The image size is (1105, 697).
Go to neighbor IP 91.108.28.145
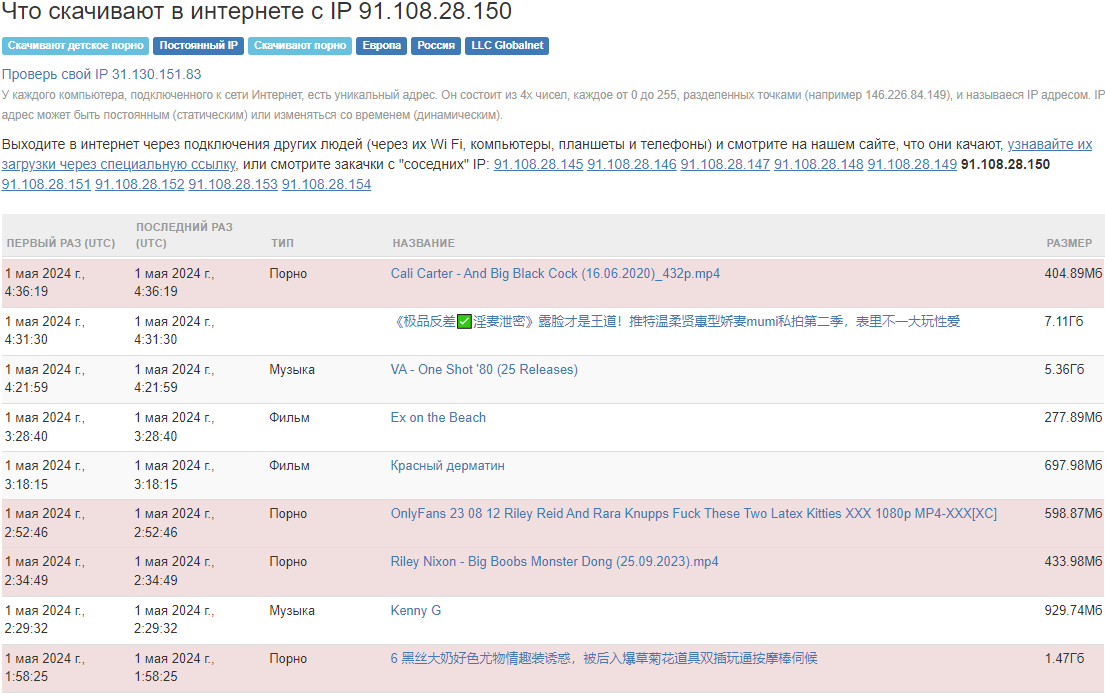538,164
